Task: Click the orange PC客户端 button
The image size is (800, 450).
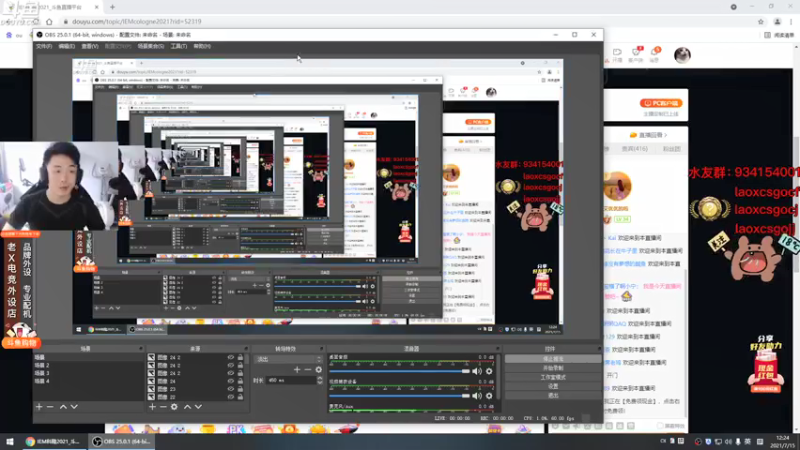Action: 661,103
